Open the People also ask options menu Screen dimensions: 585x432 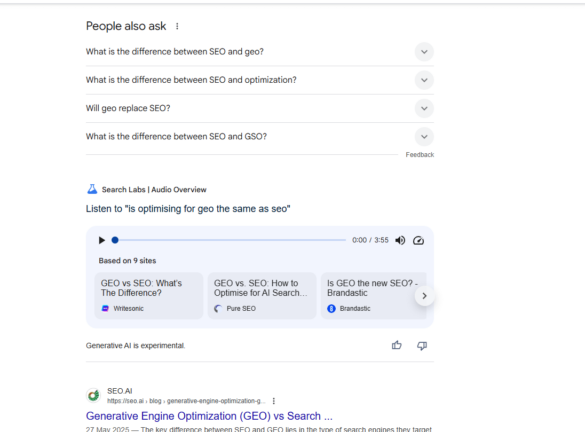[177, 26]
